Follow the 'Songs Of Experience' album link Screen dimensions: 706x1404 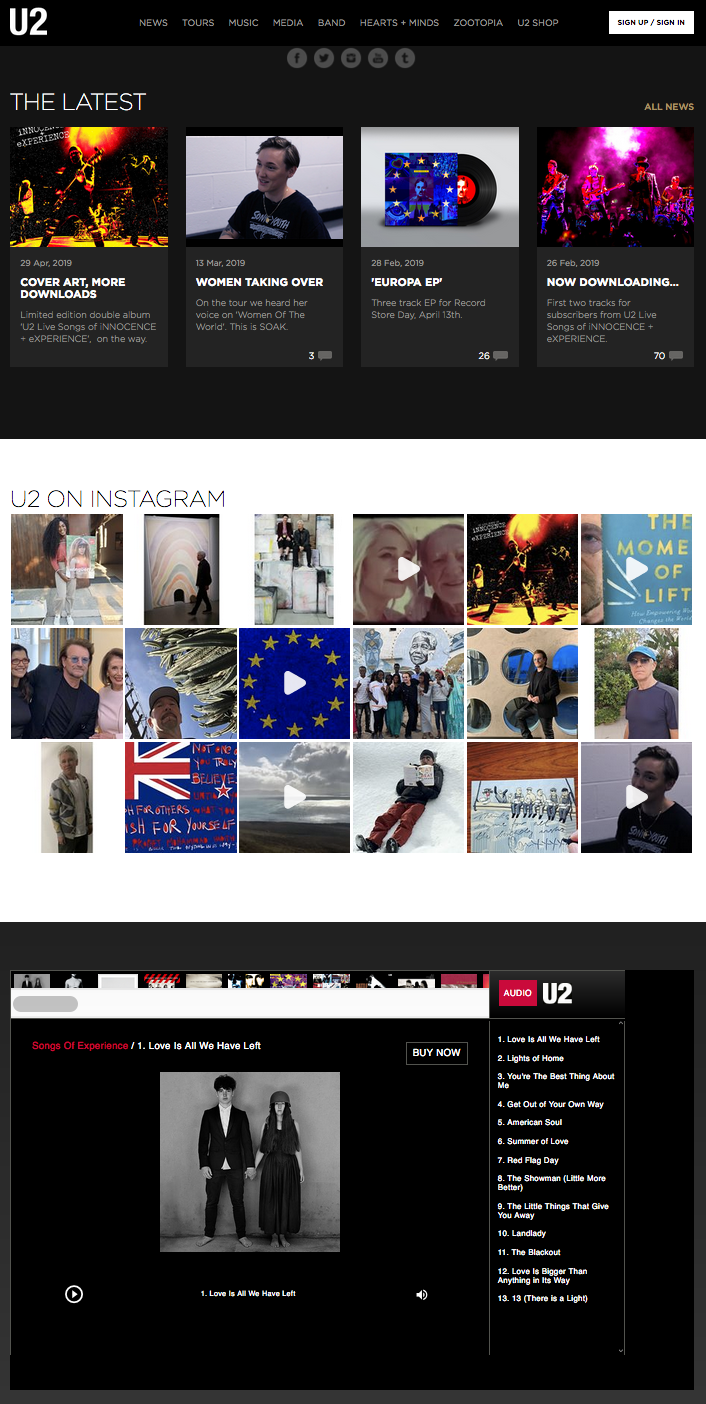[x=80, y=1046]
